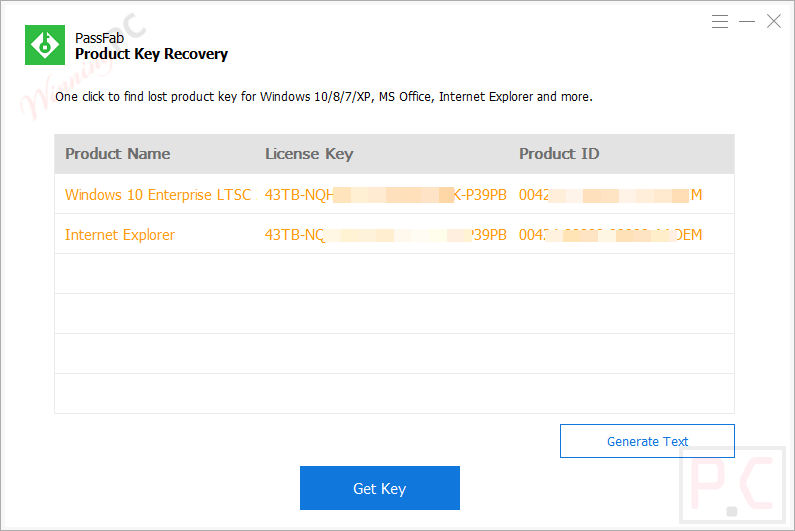Select the Internet Explorer product name
The height and width of the screenshot is (531, 795).
120,235
